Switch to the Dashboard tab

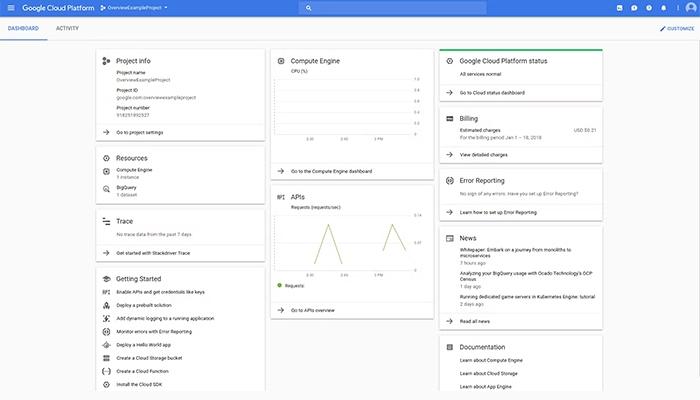[x=23, y=28]
